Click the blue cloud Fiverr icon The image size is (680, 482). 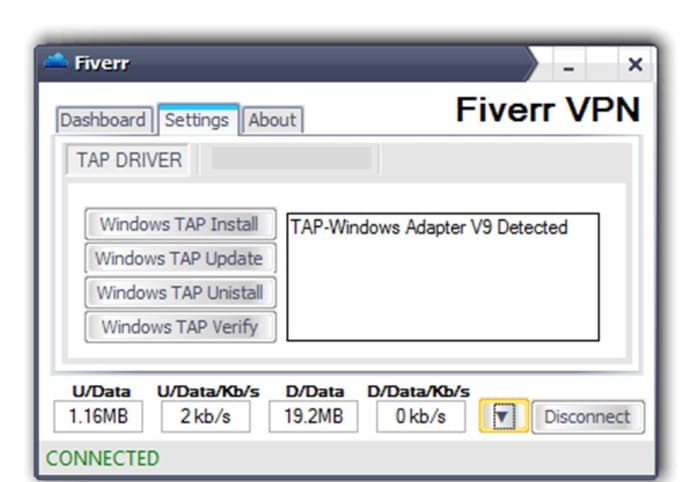[56, 61]
